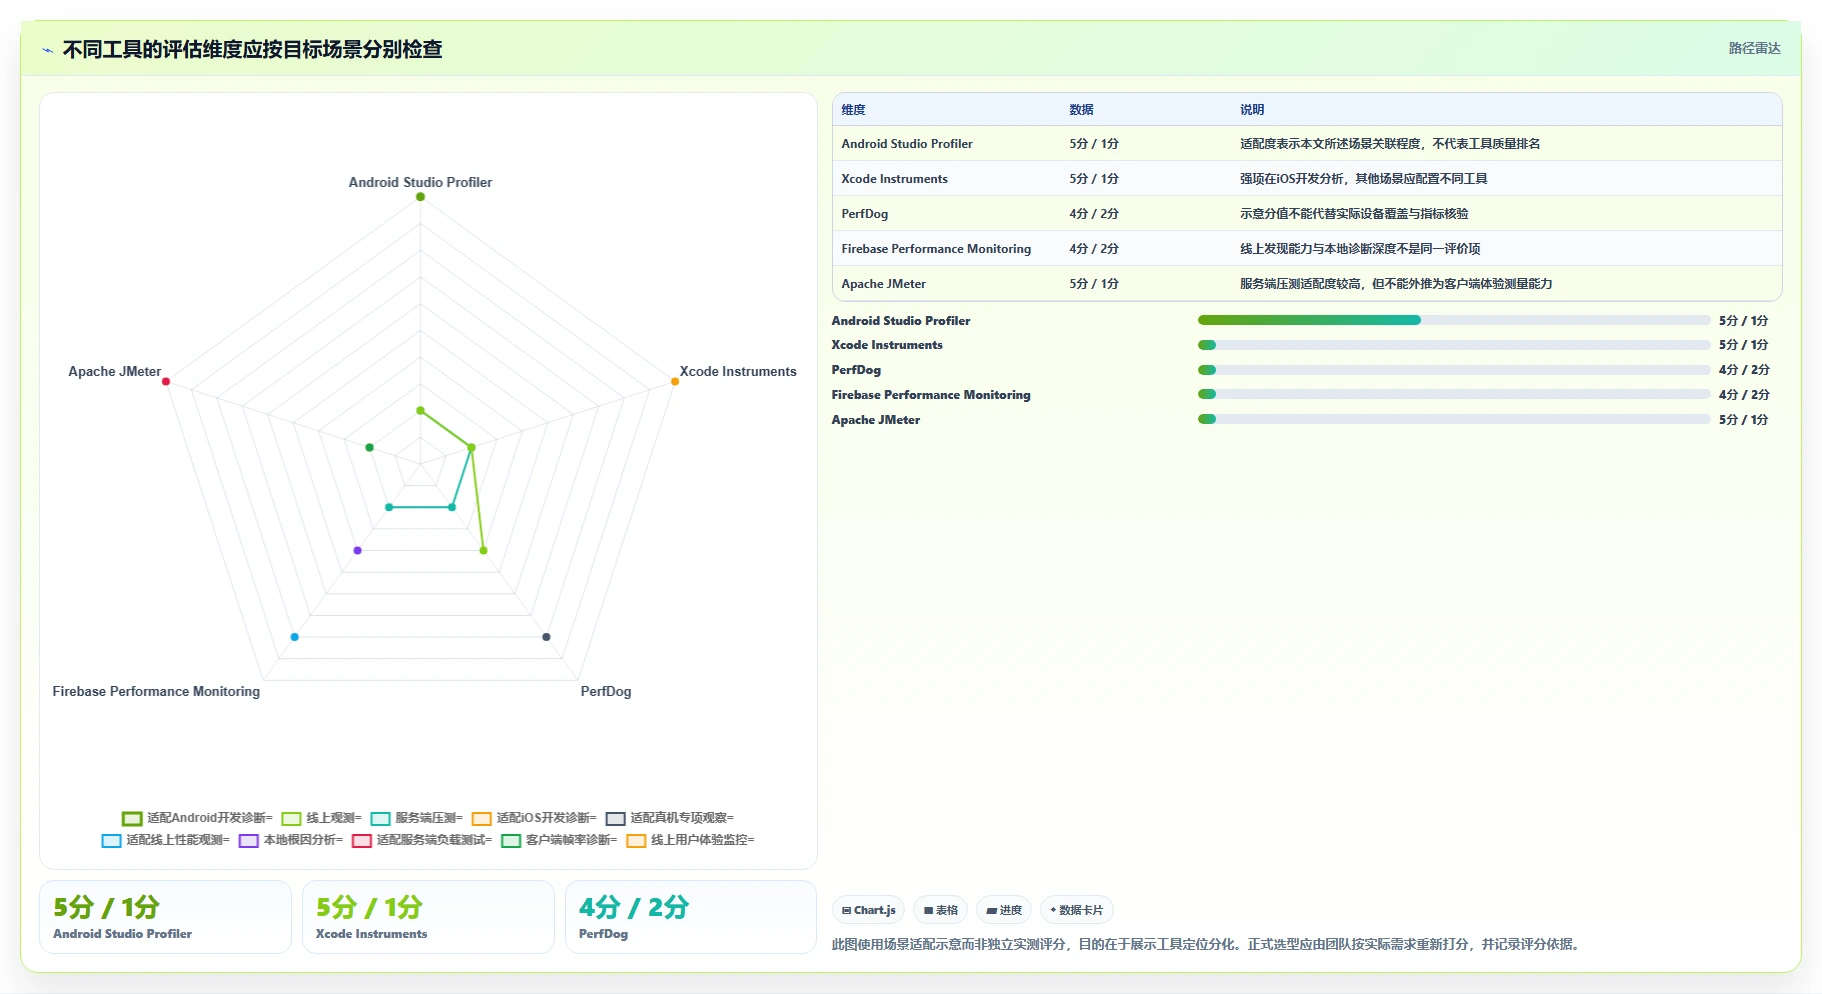Click the title 不同工具的评估维度应按目标场景分别检查
Image resolution: width=1822 pixels, height=994 pixels.
[x=252, y=49]
